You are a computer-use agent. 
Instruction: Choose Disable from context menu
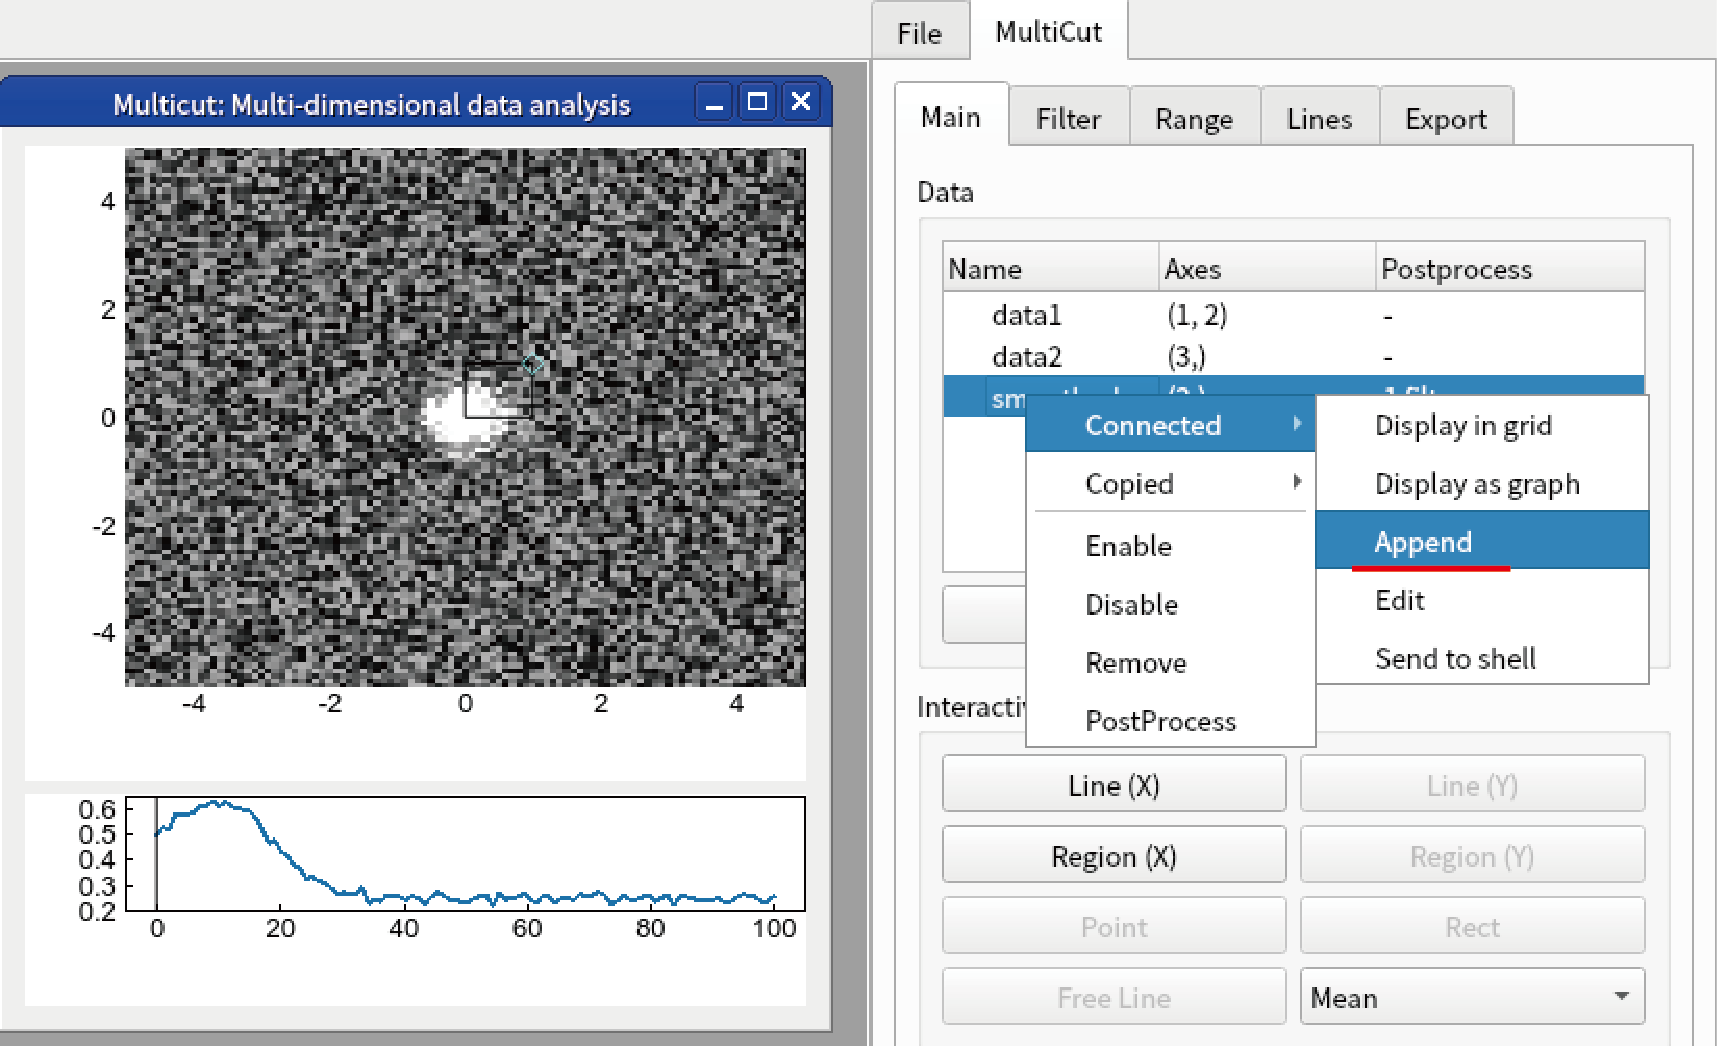[1170, 604]
